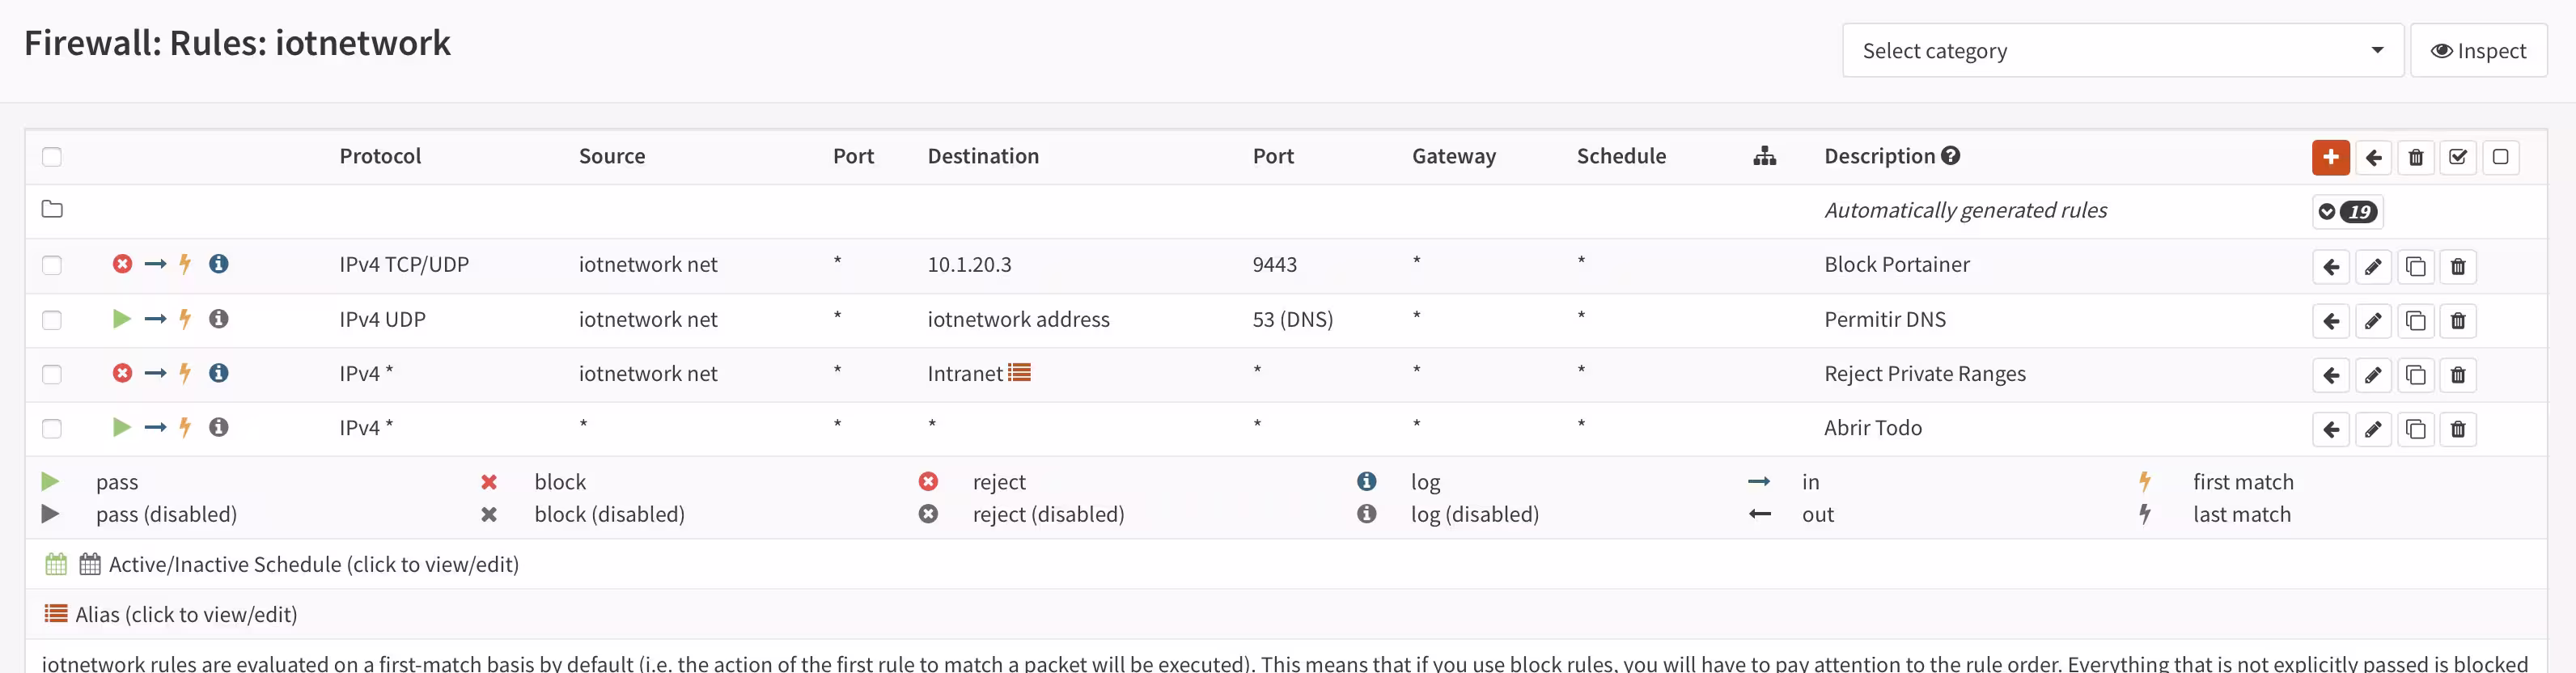Click the orange add rule plus button

(2330, 157)
